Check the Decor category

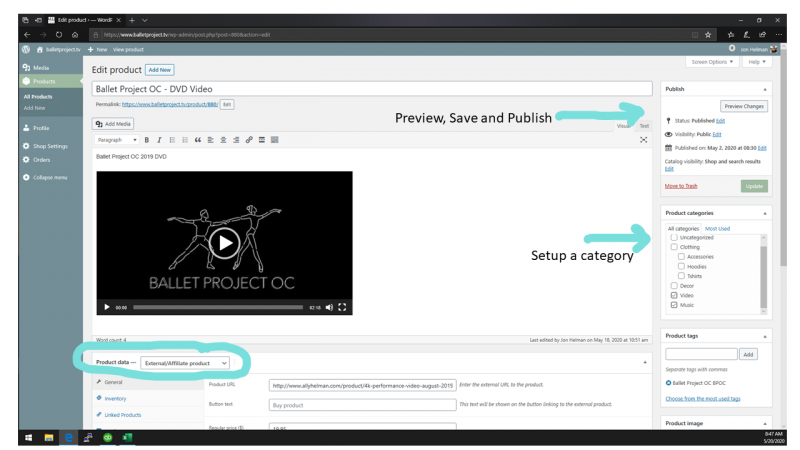(674, 286)
